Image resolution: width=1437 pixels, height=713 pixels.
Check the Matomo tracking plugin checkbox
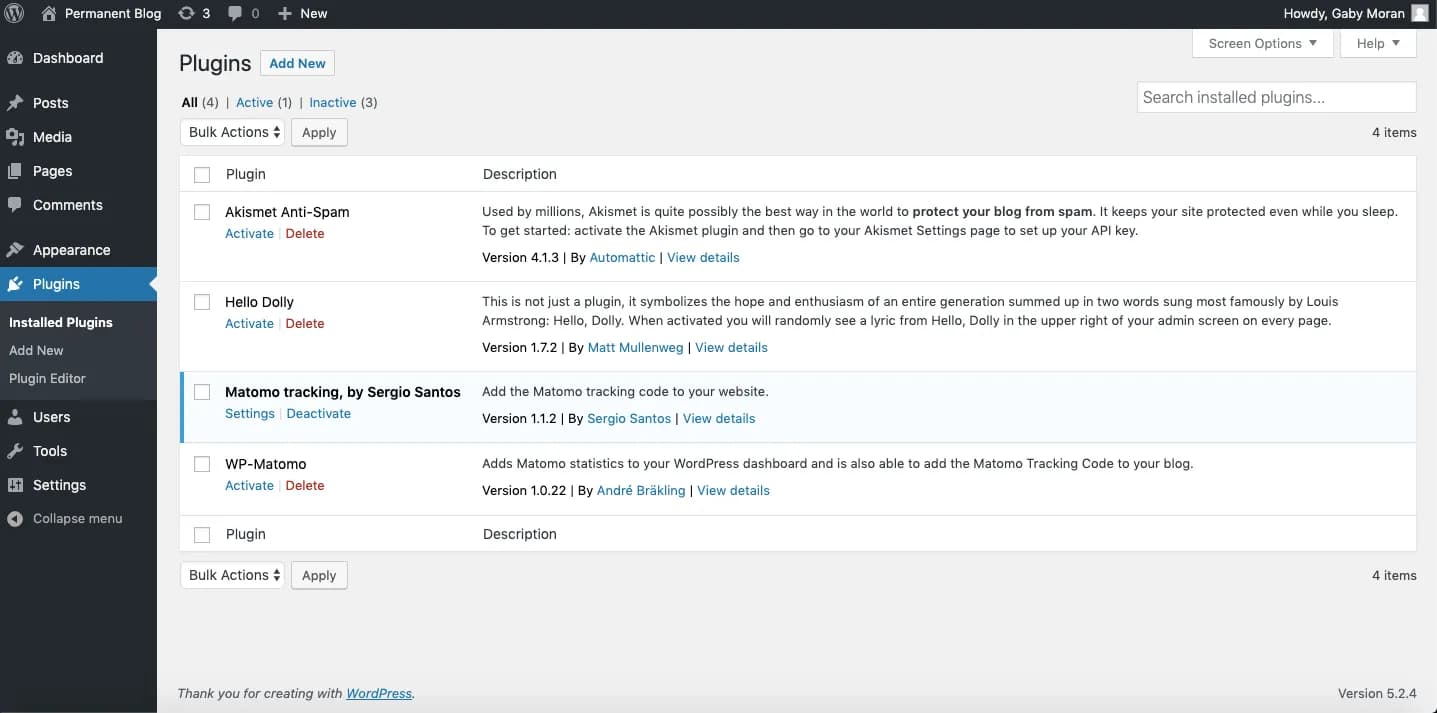tap(202, 392)
